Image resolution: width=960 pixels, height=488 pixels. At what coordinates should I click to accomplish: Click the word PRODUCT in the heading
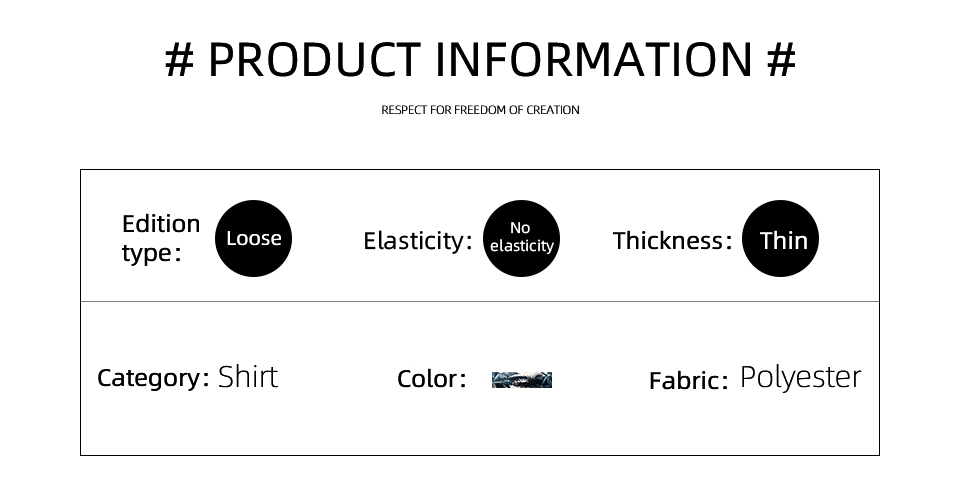coord(315,60)
